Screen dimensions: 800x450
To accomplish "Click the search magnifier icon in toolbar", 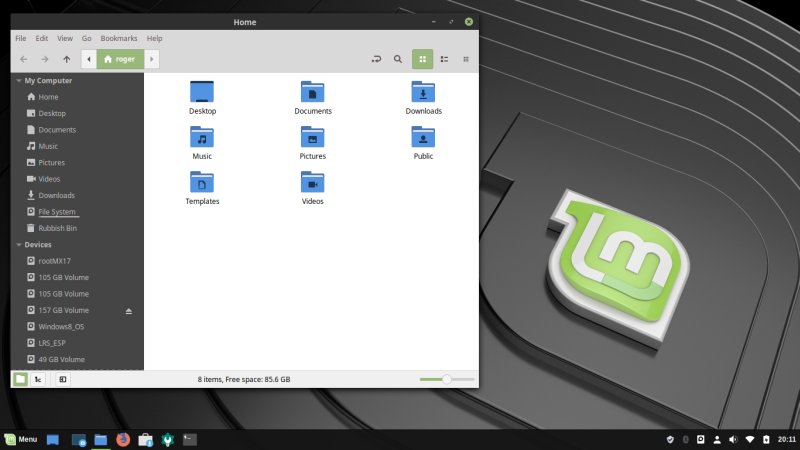I will coord(398,59).
